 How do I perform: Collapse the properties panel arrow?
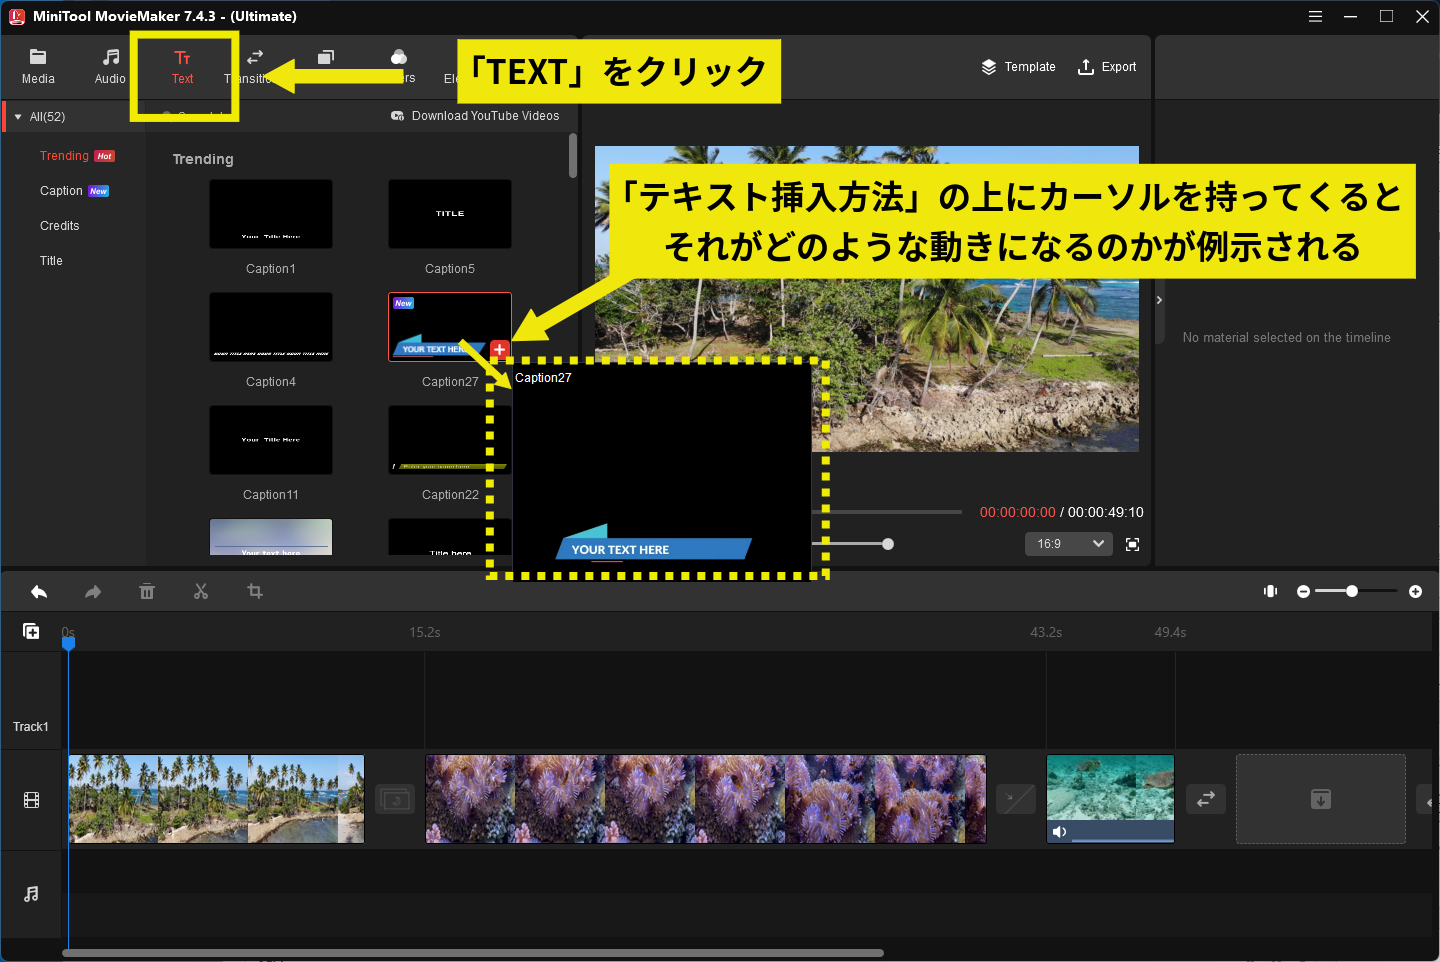pos(1159,300)
